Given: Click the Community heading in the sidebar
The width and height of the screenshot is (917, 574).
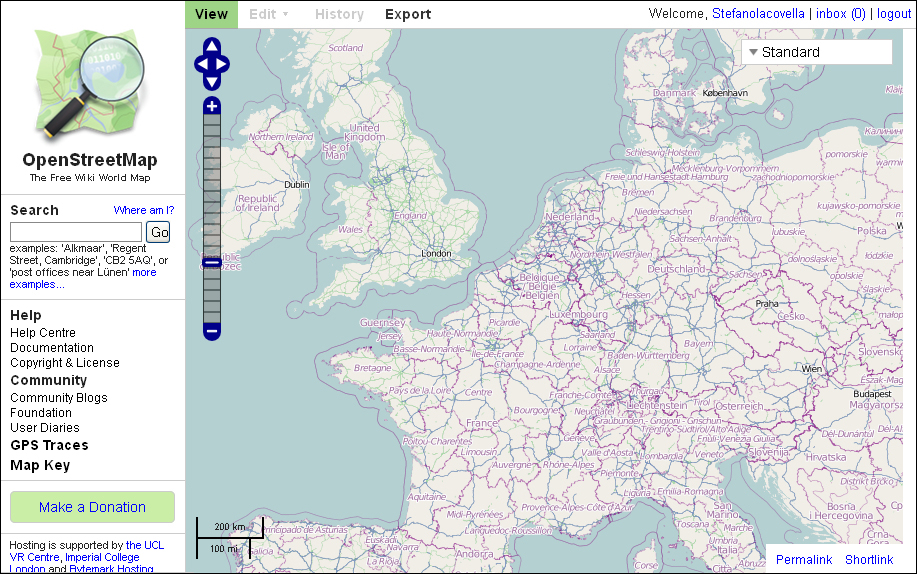Looking at the screenshot, I should tap(49, 380).
